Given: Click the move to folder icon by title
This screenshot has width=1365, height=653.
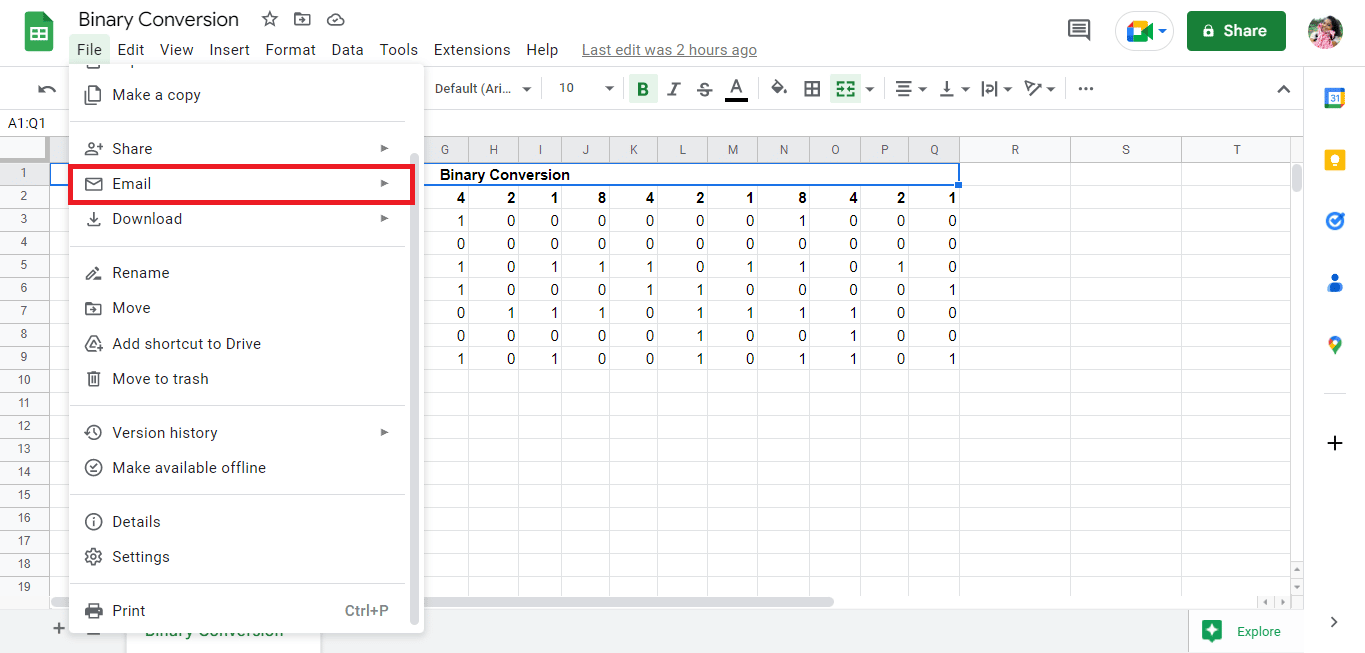Looking at the screenshot, I should pyautogui.click(x=302, y=19).
